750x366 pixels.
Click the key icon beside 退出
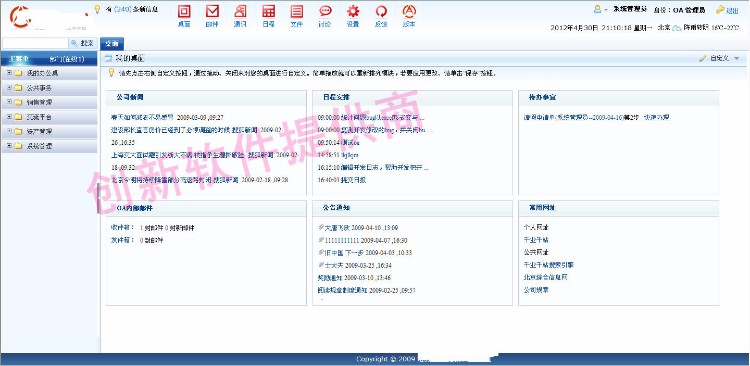click(720, 10)
